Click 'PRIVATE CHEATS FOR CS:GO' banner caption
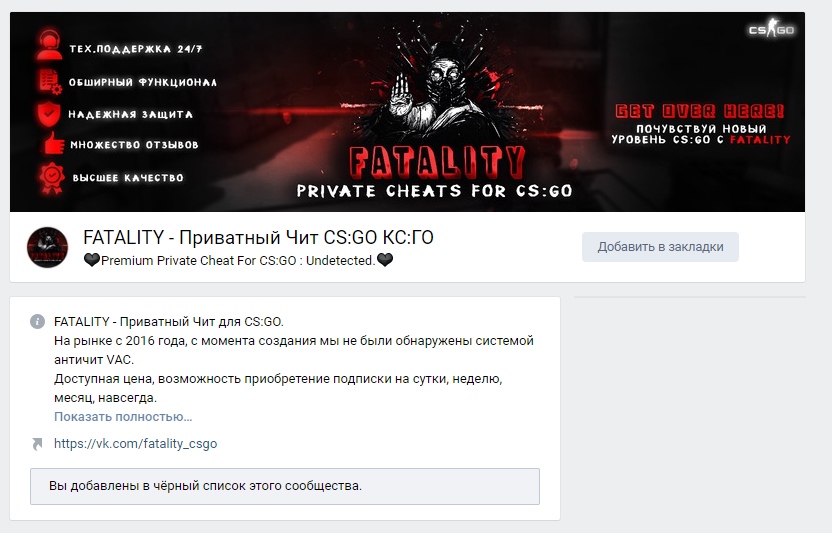Screen dimensions: 832x533 pyautogui.click(x=435, y=191)
